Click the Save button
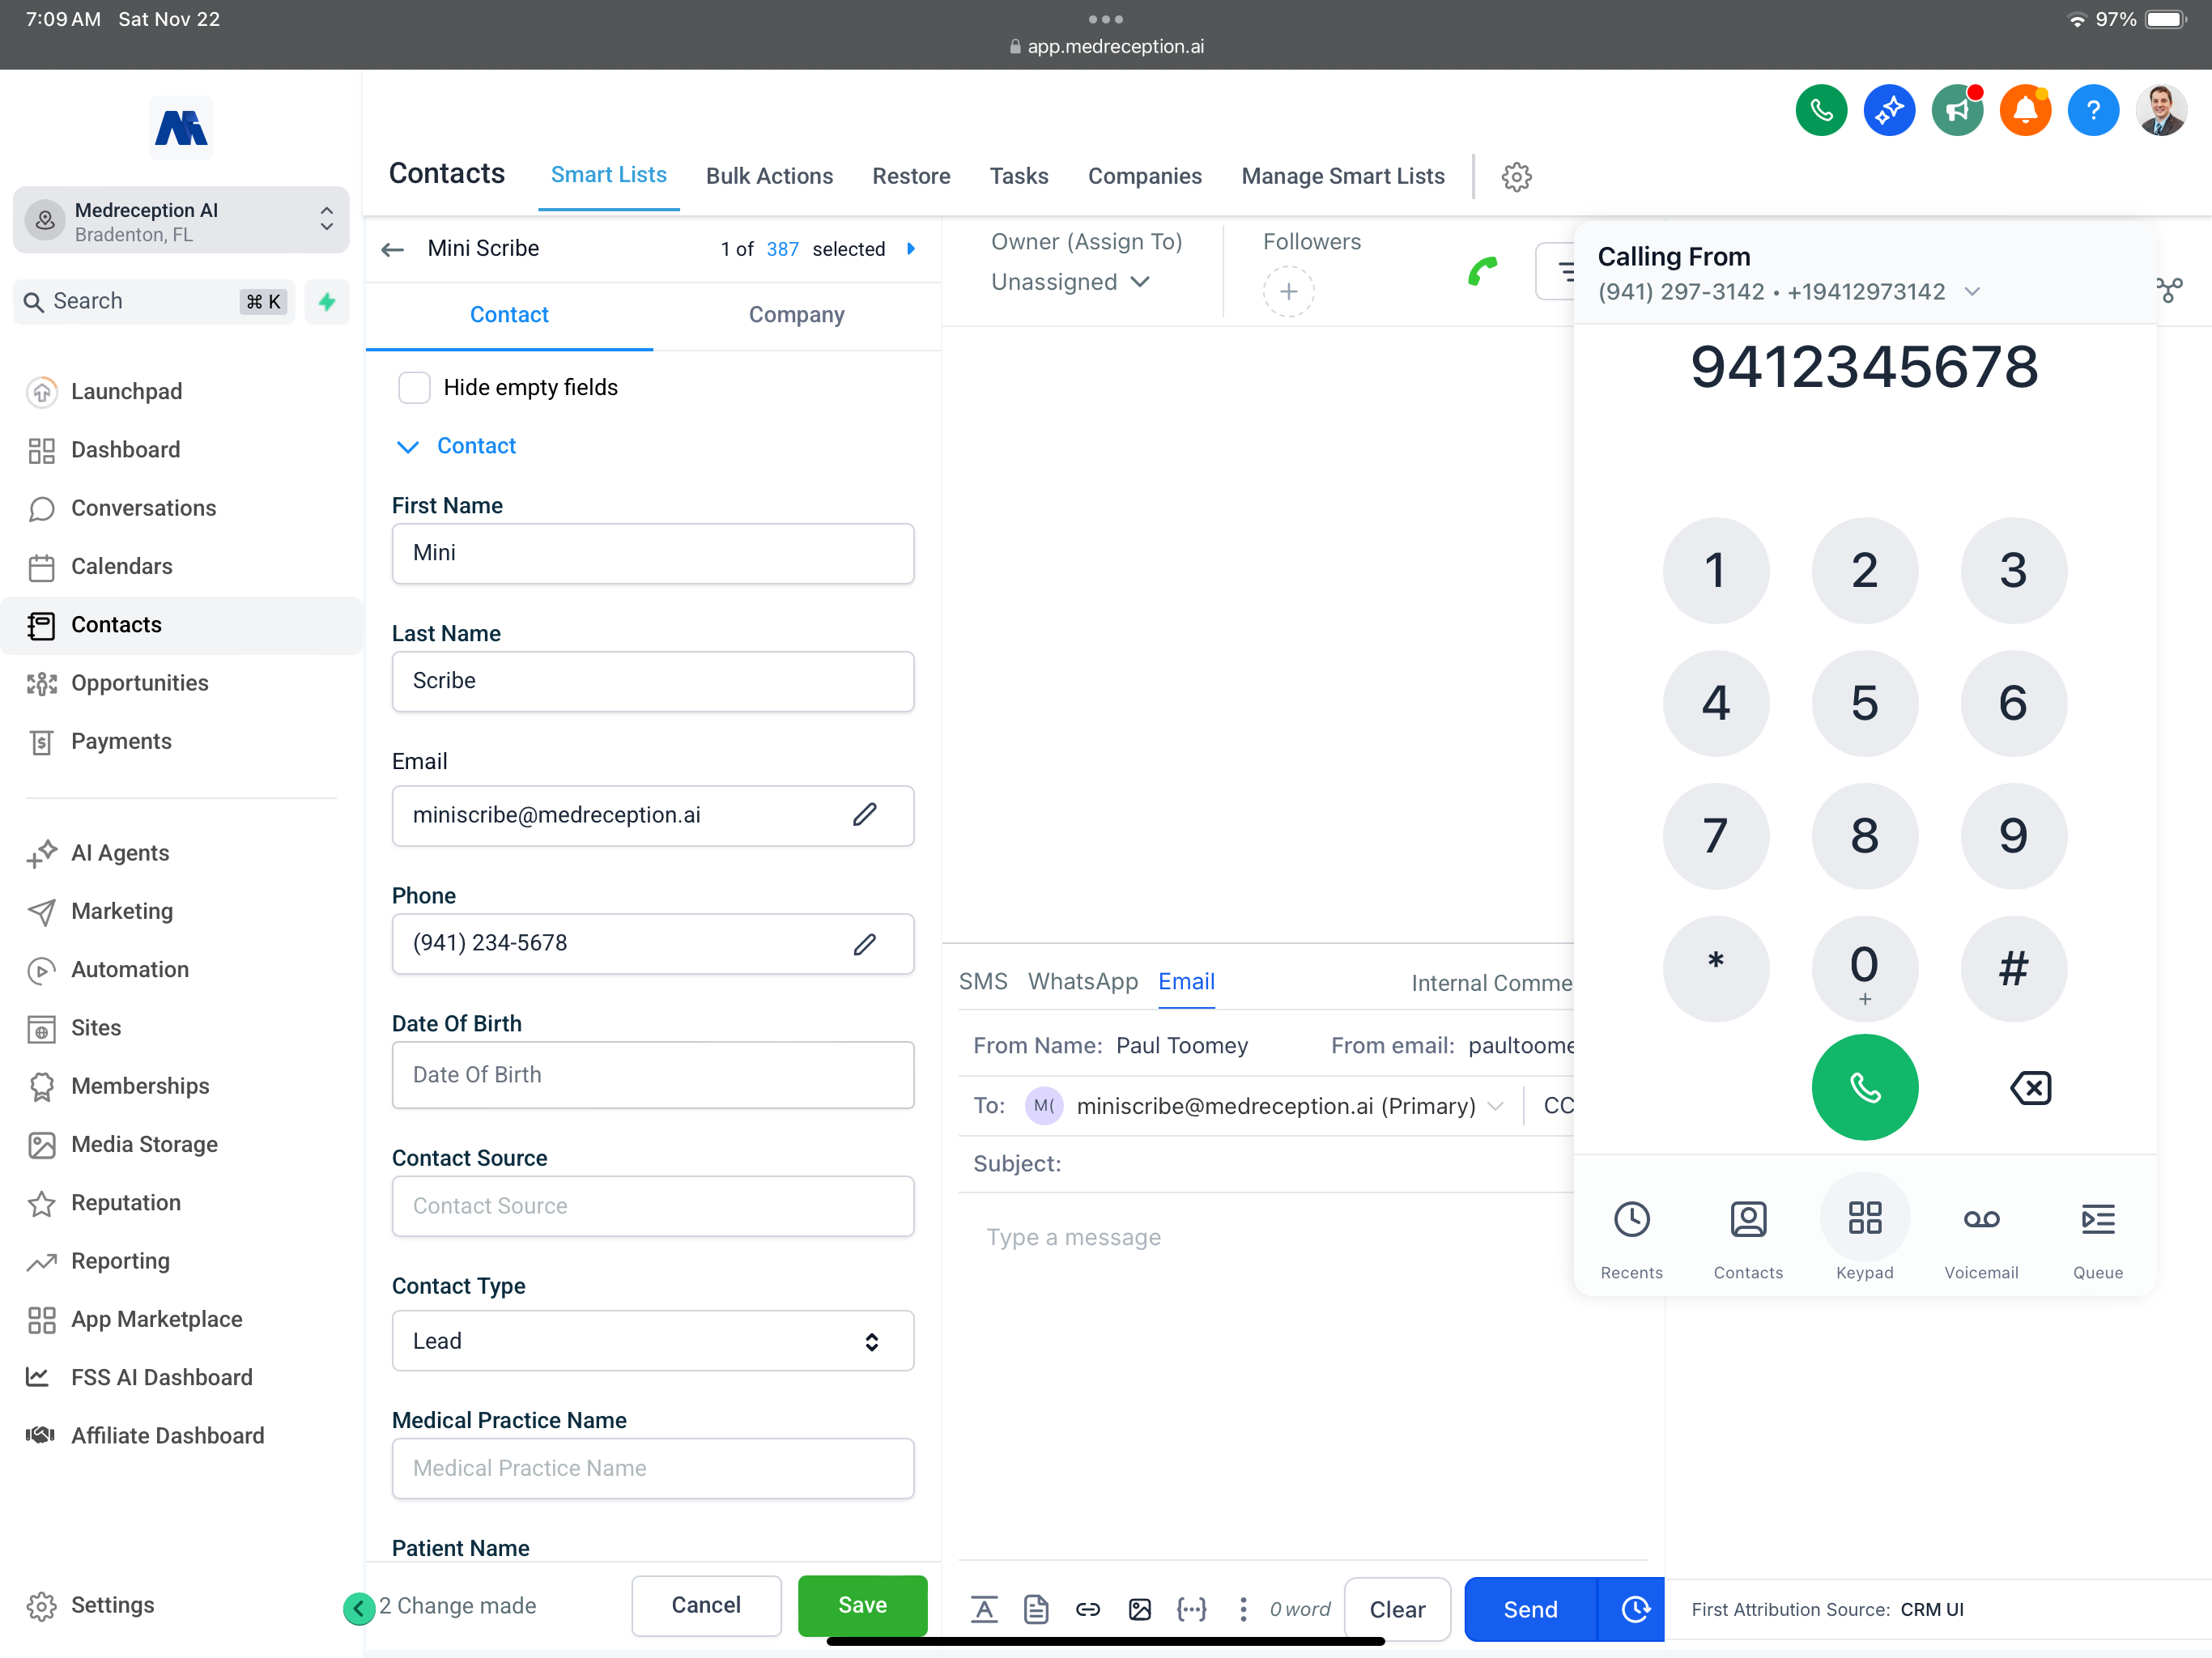Viewport: 2212px width, 1658px height. 862,1606
